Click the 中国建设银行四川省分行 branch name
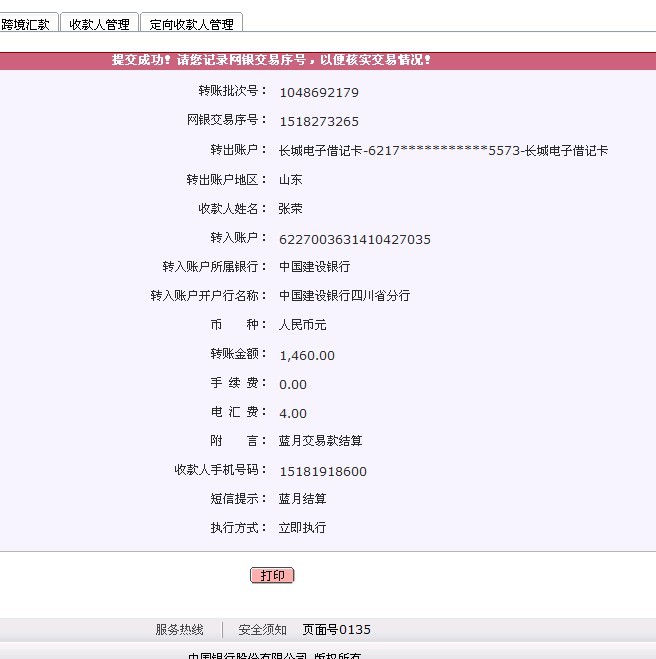Screen dimensions: 656x659 pos(344,296)
